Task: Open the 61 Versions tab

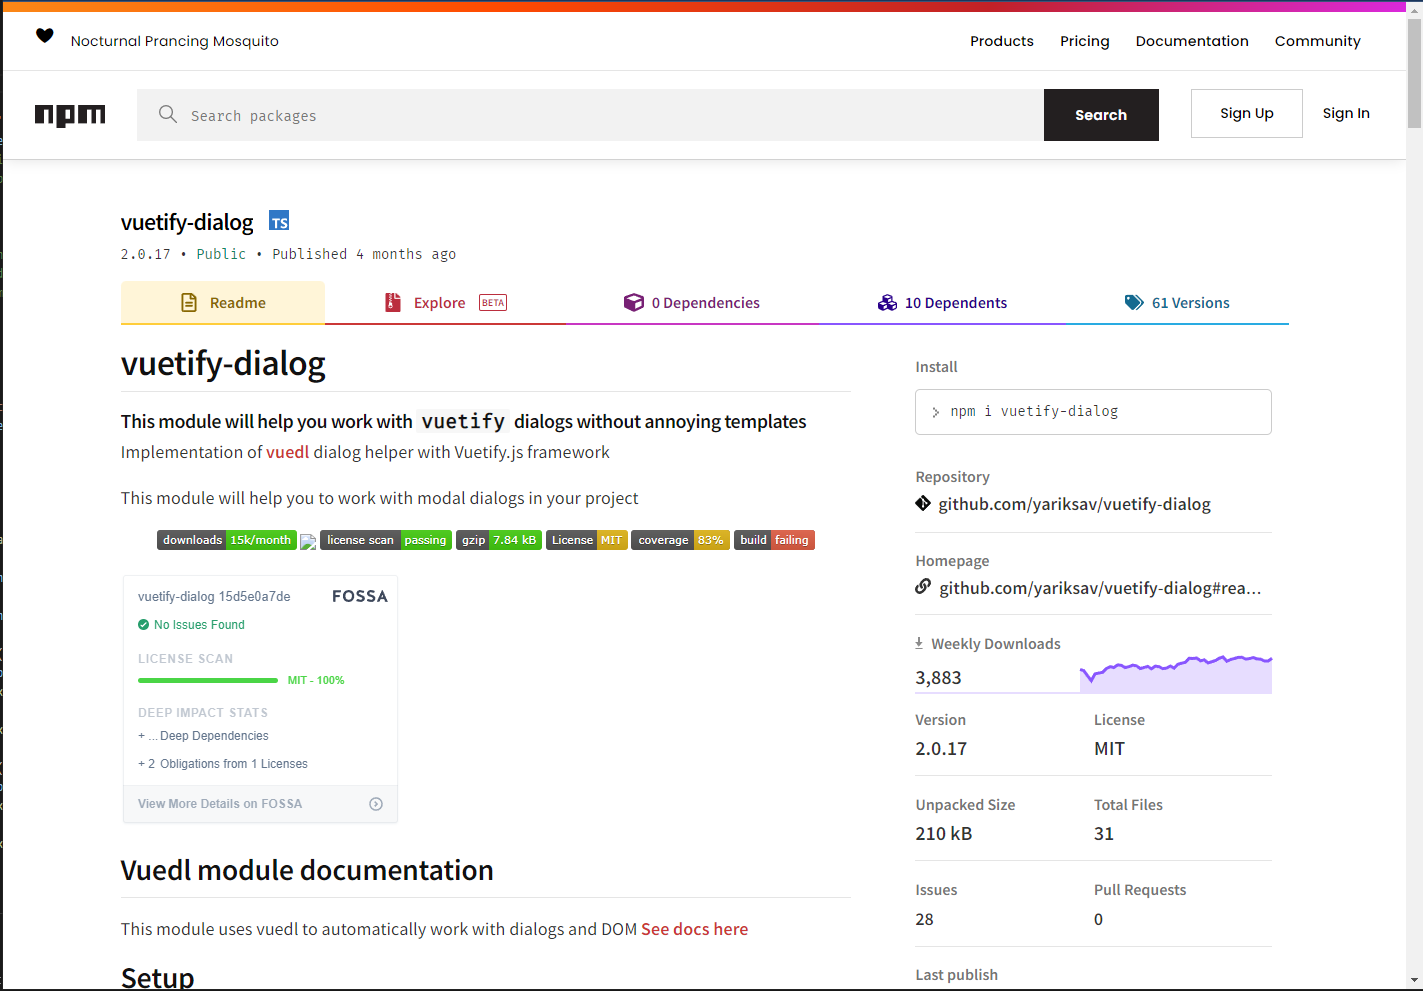Action: pyautogui.click(x=1177, y=302)
